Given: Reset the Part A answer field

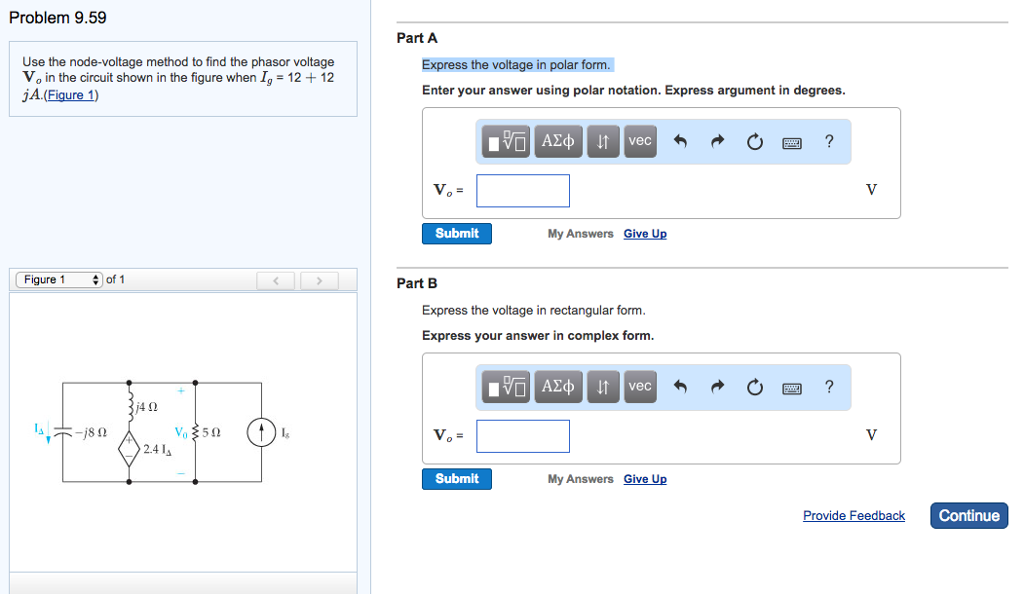Looking at the screenshot, I should pyautogui.click(x=754, y=142).
